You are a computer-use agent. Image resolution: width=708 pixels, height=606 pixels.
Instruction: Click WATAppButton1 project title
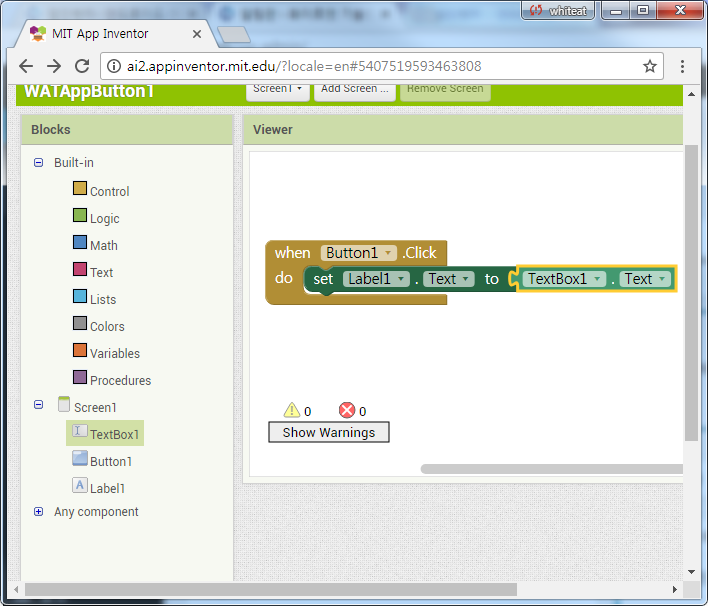pos(89,91)
